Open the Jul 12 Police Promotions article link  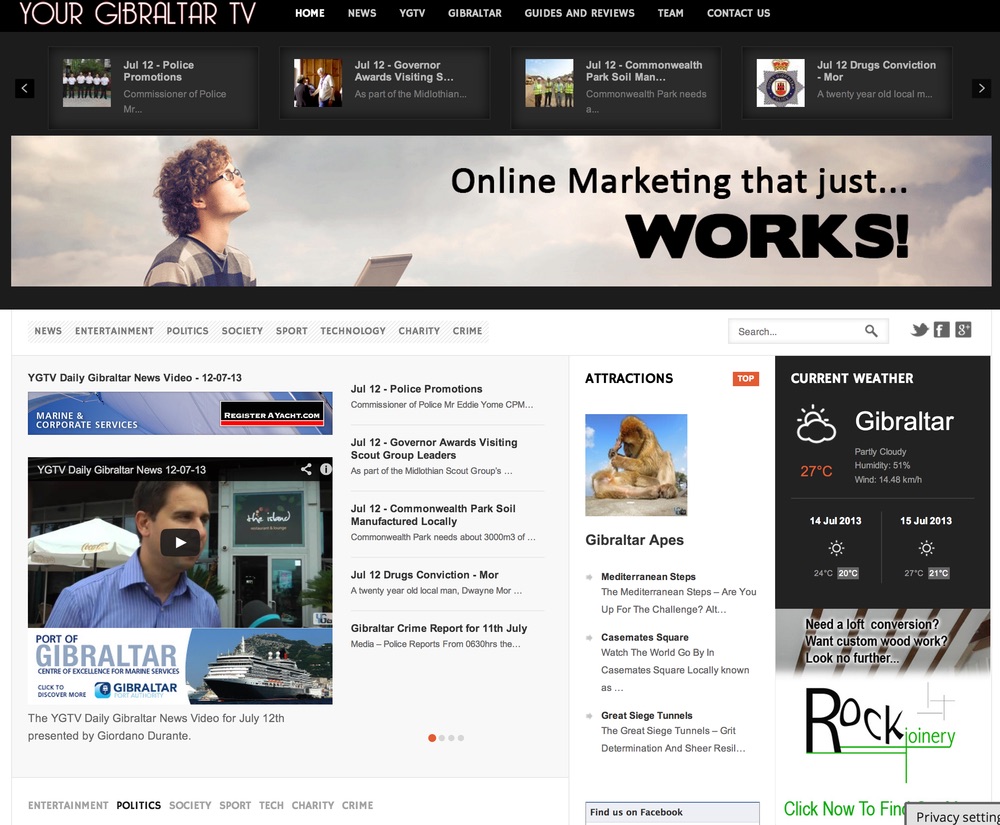point(416,389)
